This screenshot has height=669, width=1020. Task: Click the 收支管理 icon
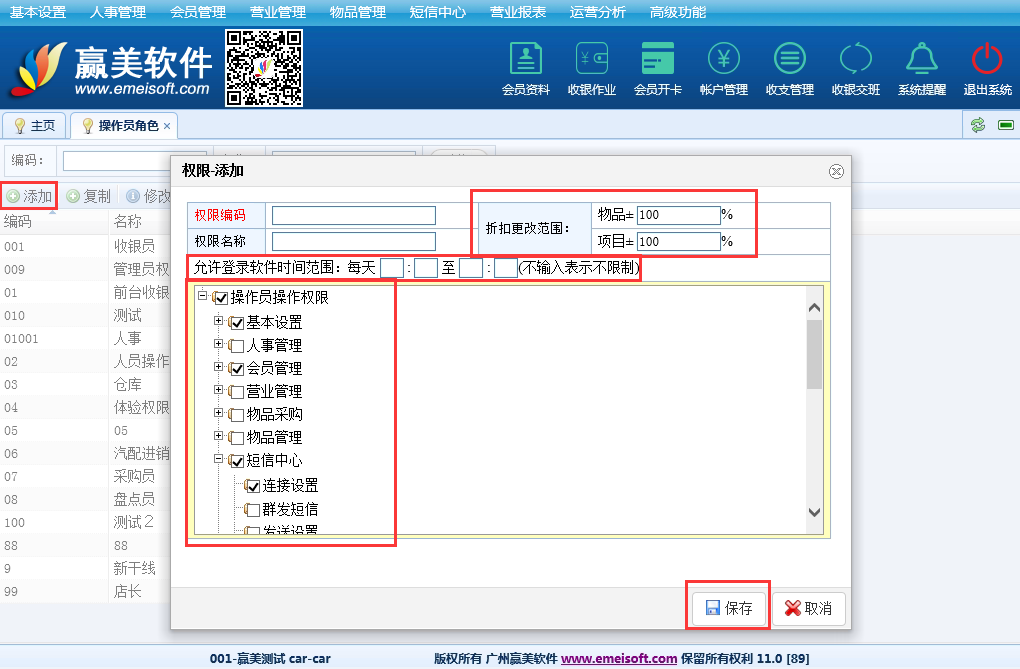(x=789, y=60)
